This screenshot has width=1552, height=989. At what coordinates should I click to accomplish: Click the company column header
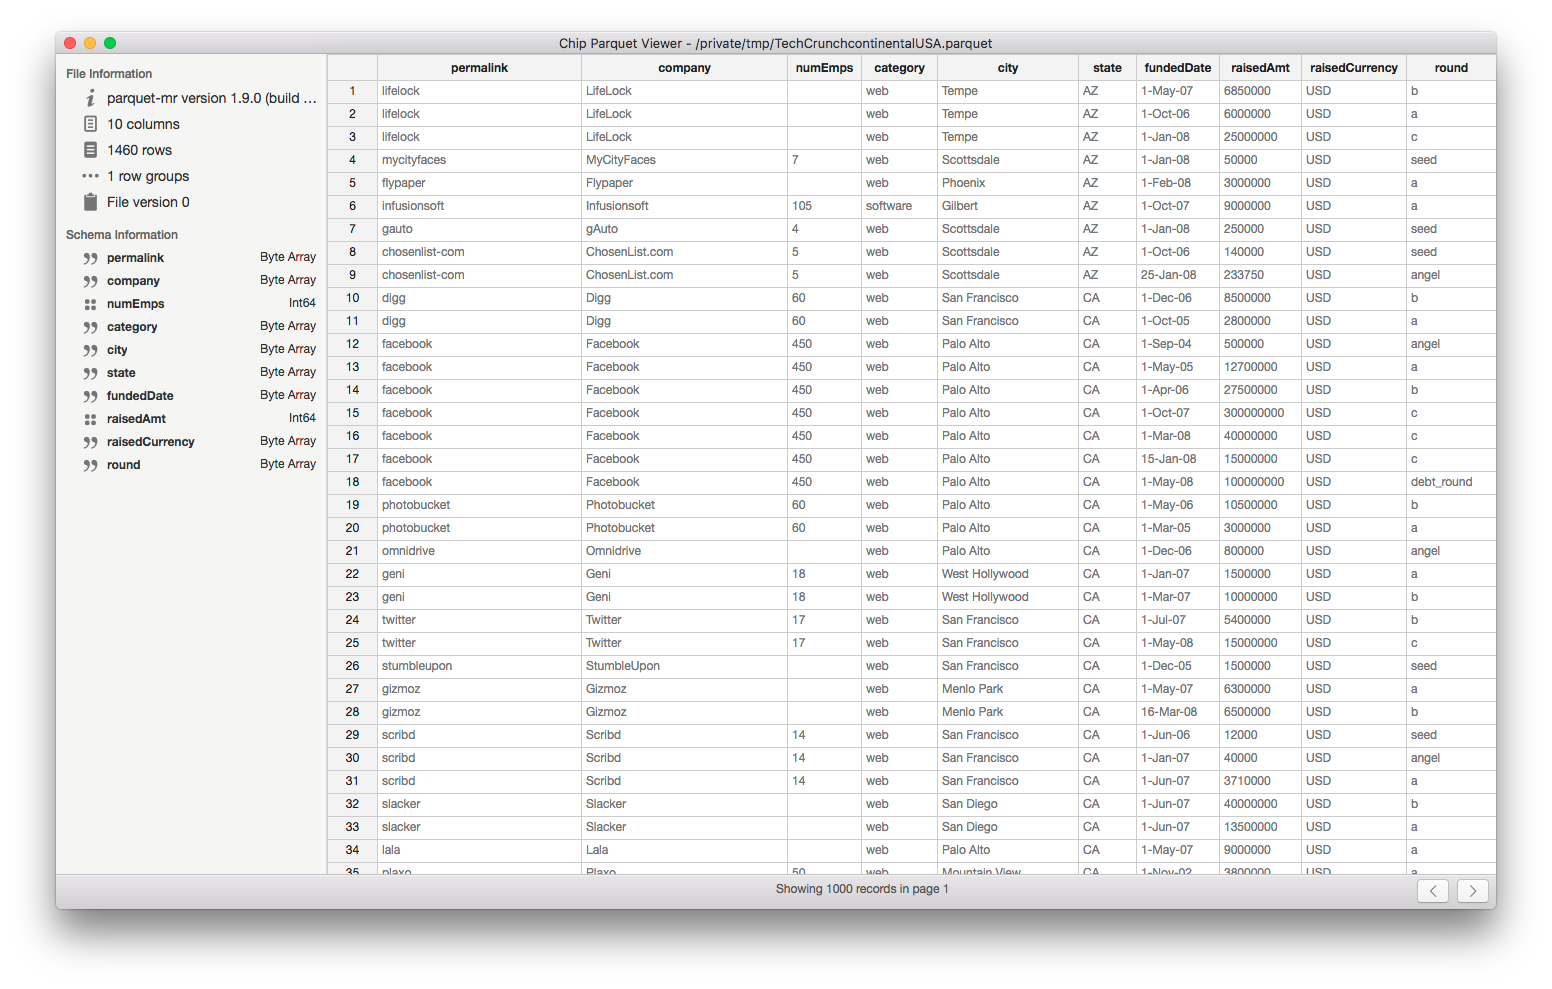coord(684,68)
